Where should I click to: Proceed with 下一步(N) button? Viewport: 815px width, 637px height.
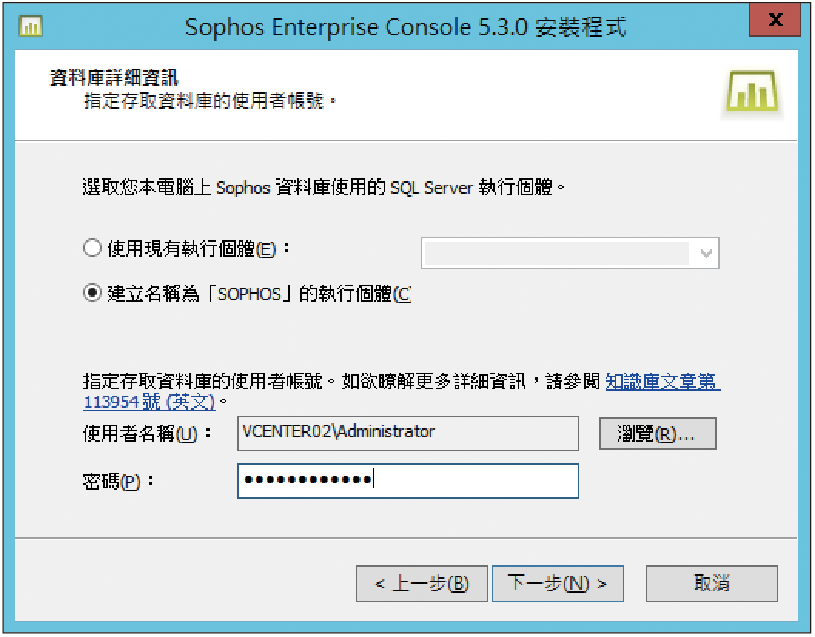pyautogui.click(x=557, y=583)
